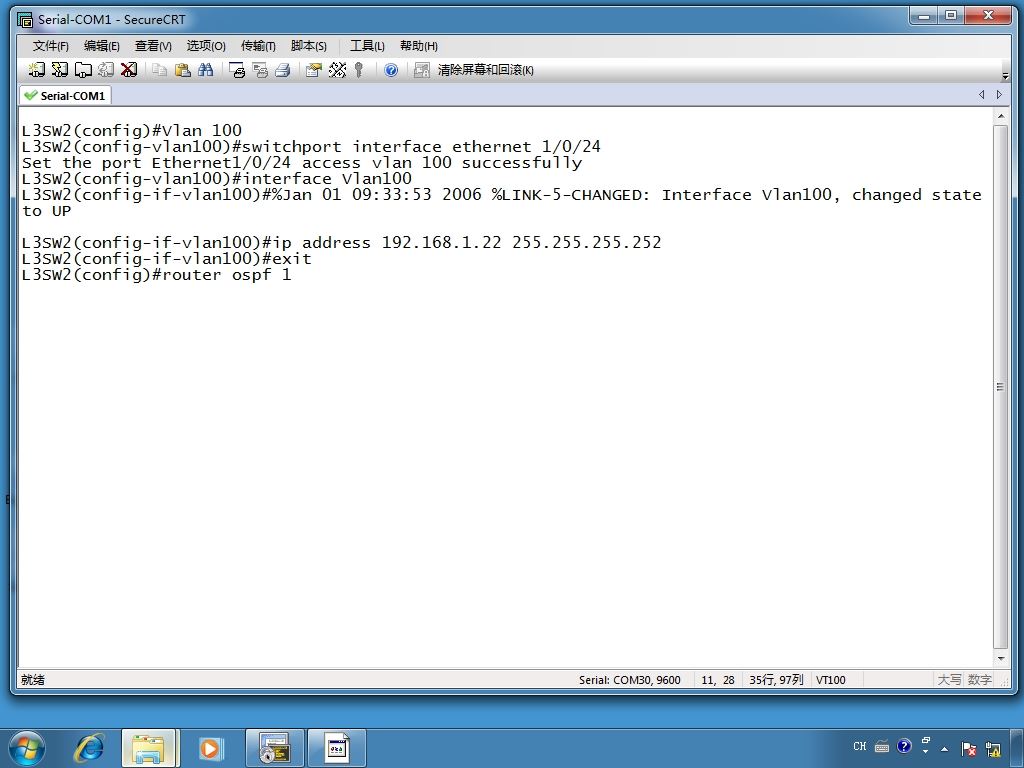Click 'Set the port Ethernet1/0/24' output line
This screenshot has height=768, width=1024.
coord(302,163)
